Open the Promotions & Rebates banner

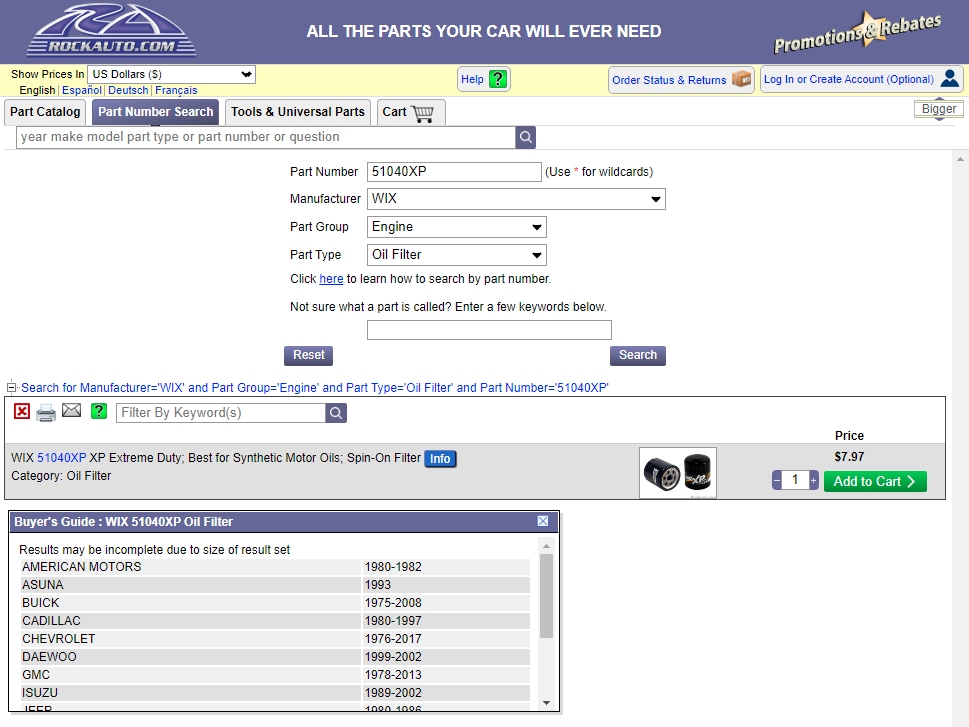(858, 33)
